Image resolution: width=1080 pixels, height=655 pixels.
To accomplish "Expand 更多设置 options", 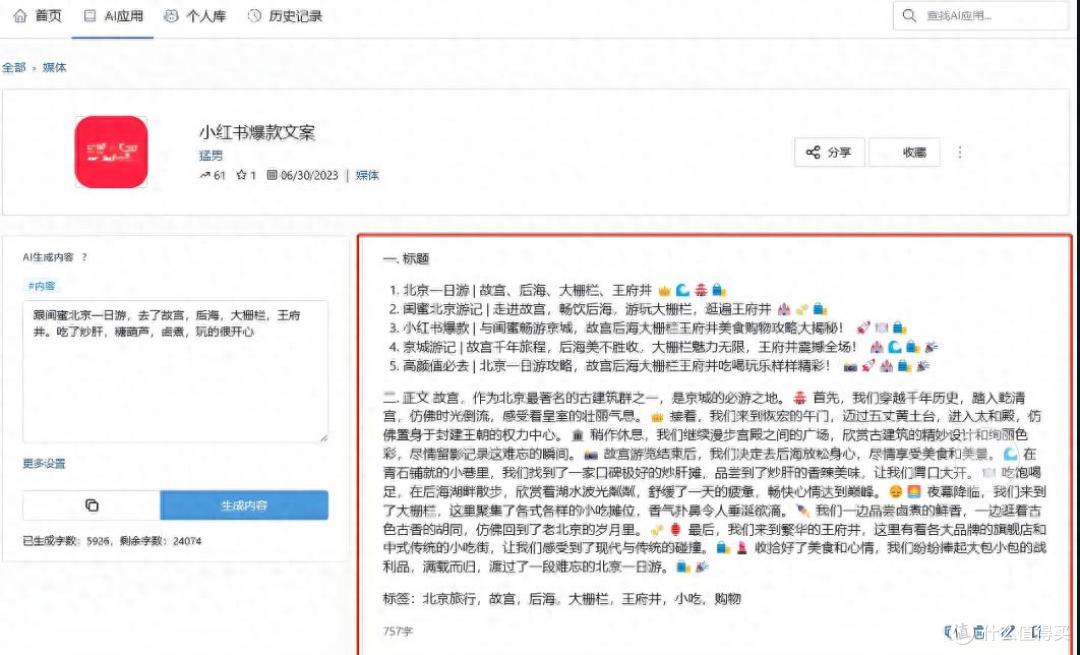I will click(44, 464).
